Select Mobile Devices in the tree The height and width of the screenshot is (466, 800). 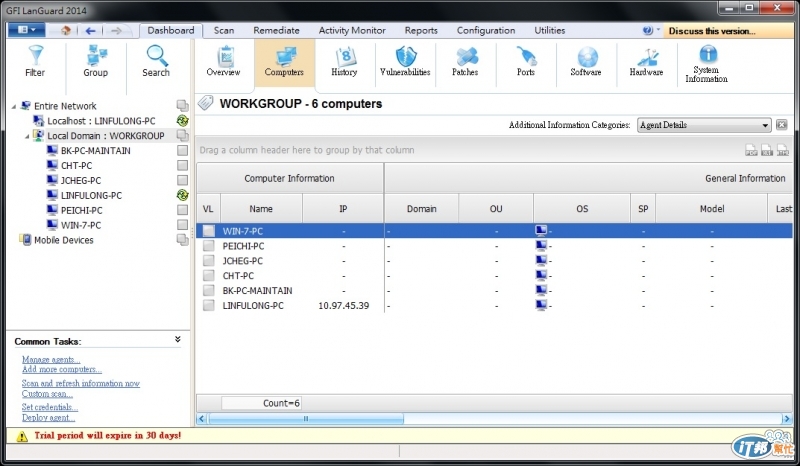(x=64, y=240)
